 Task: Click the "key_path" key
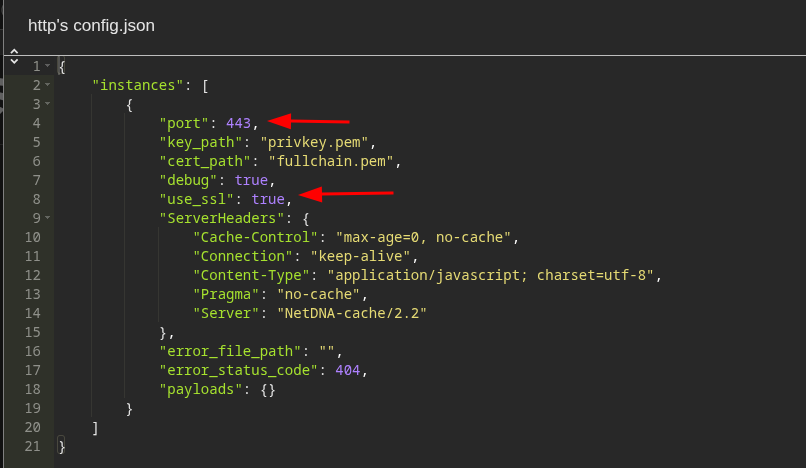tap(201, 142)
